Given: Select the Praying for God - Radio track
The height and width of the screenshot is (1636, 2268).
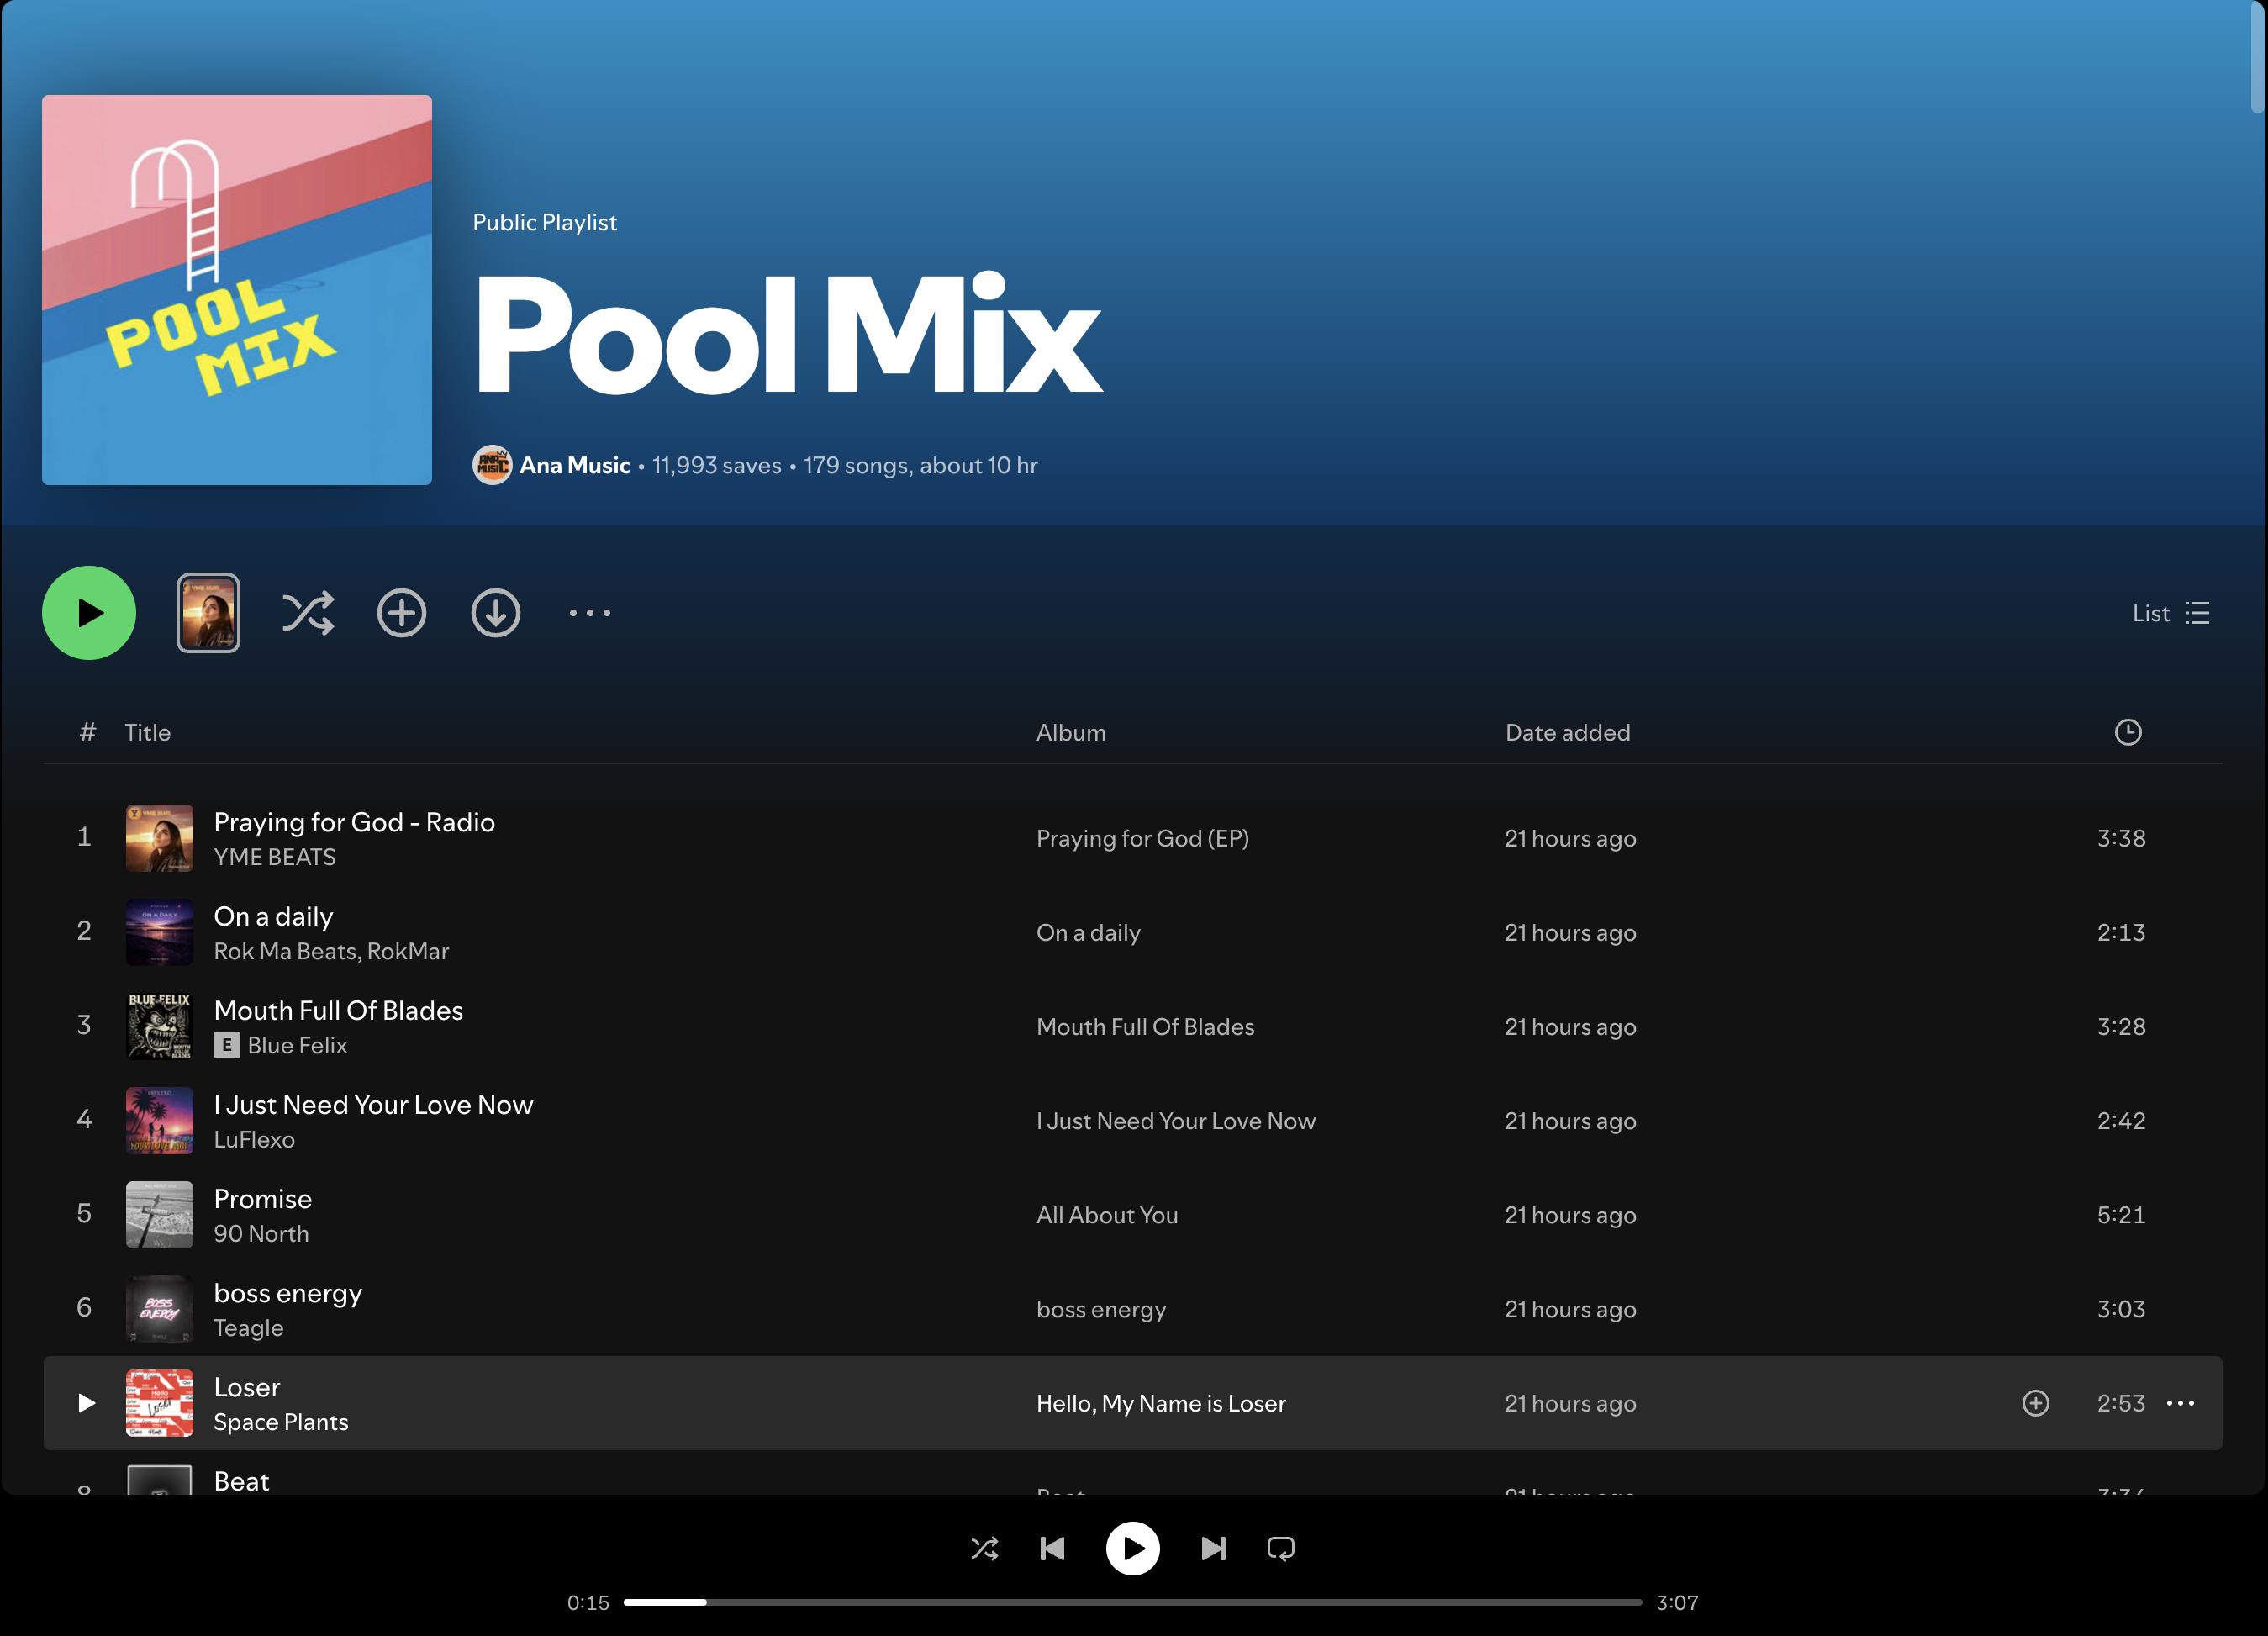Looking at the screenshot, I should (x=354, y=822).
